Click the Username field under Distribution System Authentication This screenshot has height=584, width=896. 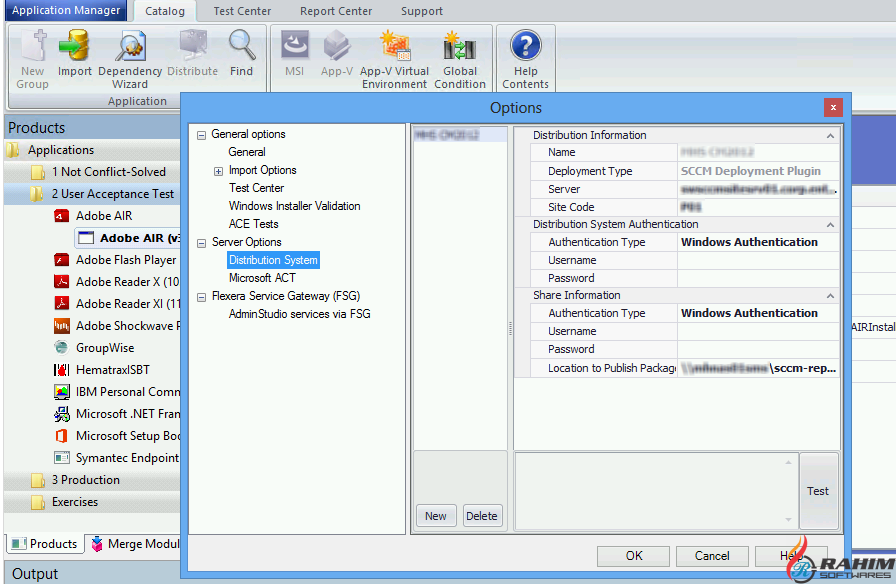[757, 260]
